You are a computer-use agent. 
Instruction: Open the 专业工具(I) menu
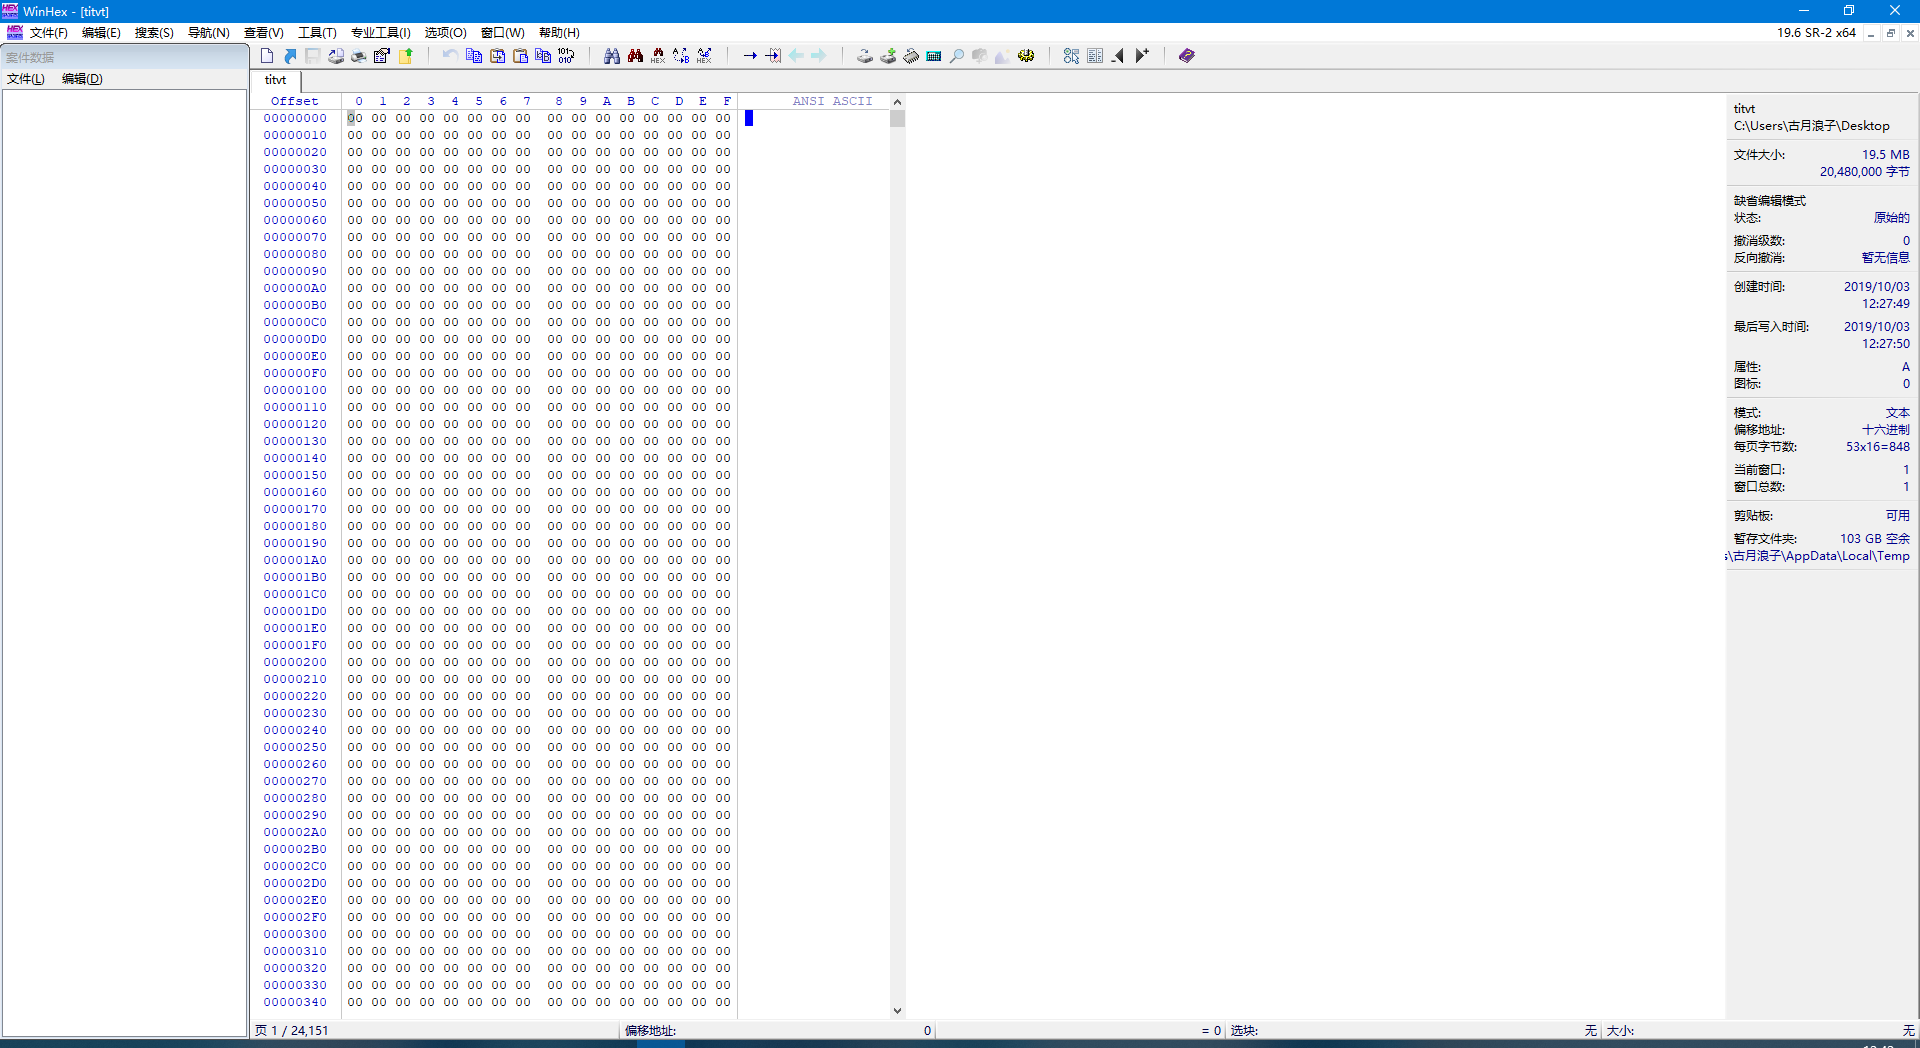click(380, 33)
